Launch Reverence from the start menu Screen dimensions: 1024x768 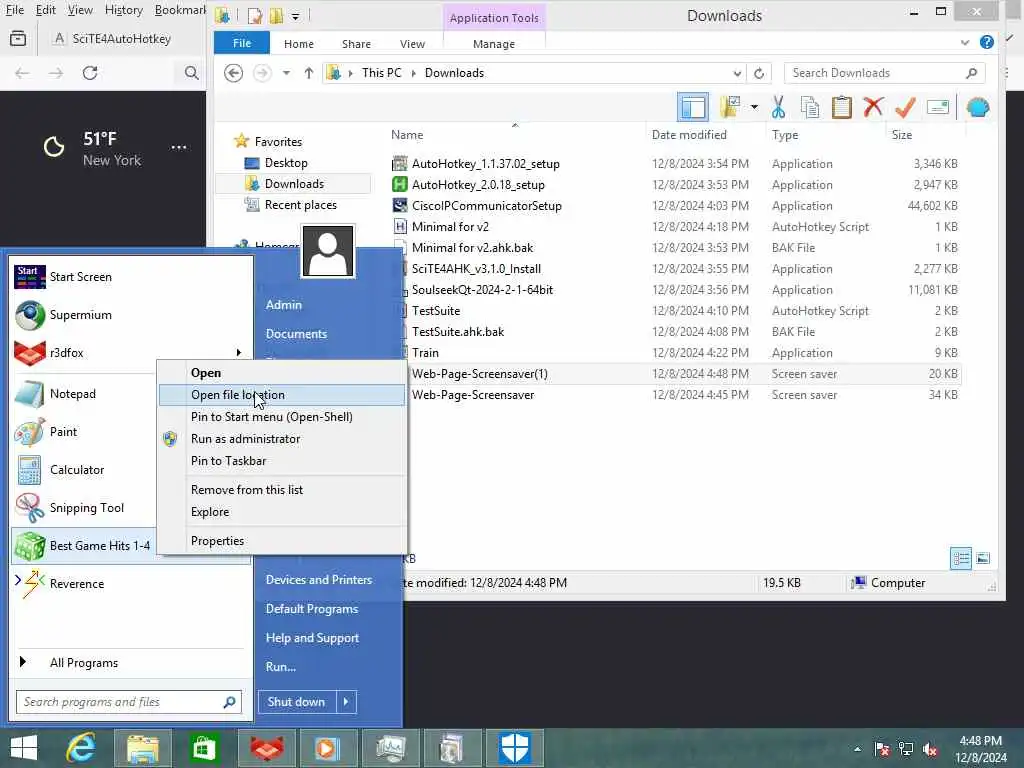(131, 584)
